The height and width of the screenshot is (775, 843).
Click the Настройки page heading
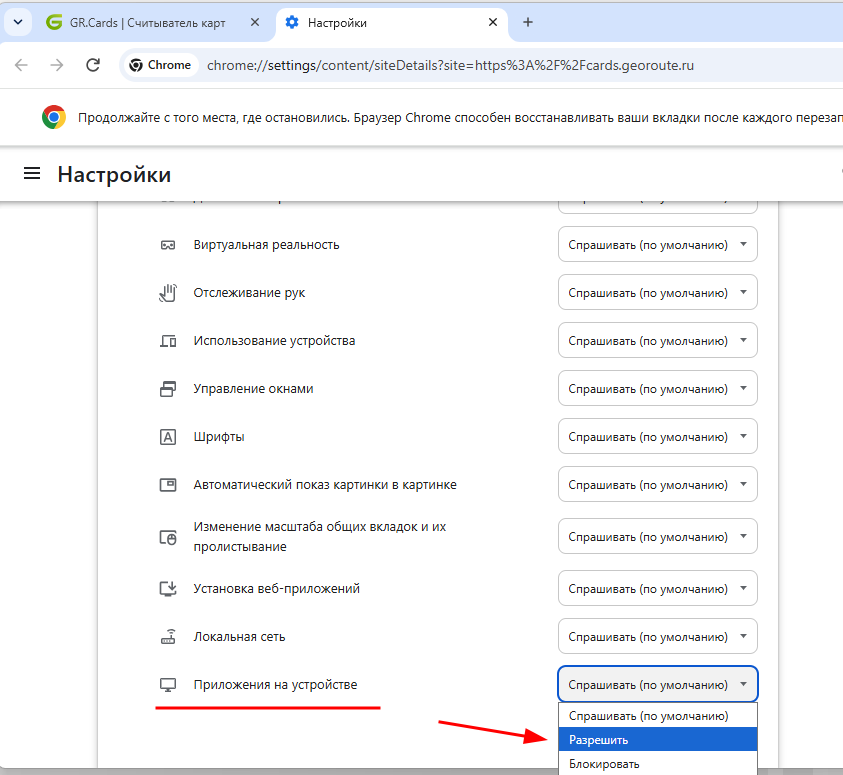[x=114, y=175]
